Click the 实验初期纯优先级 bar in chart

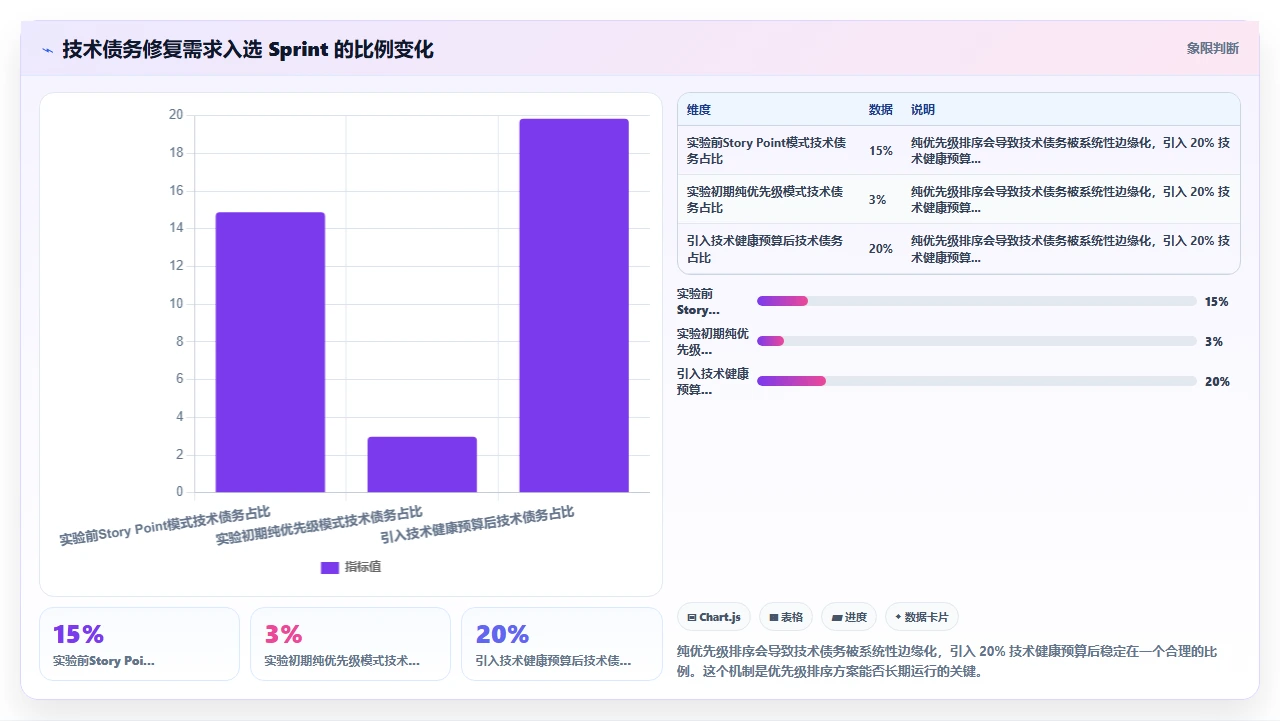[422, 464]
